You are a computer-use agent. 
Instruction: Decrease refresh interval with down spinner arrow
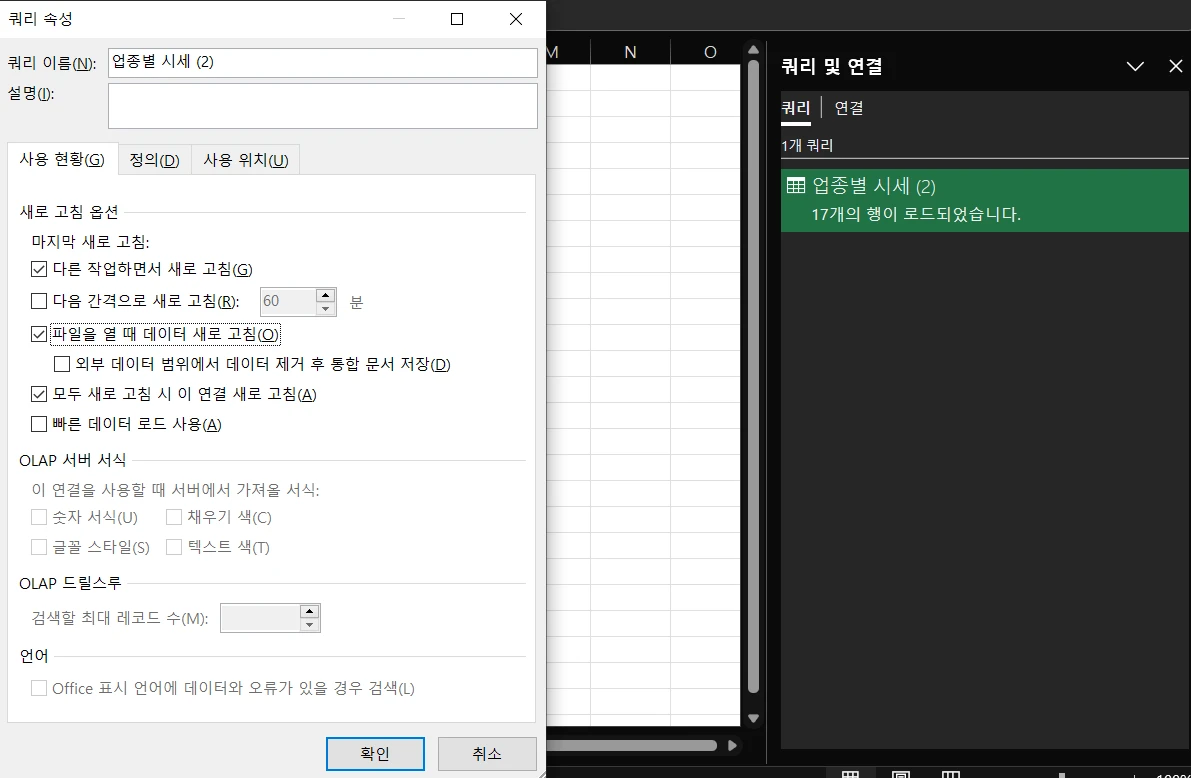tap(326, 306)
